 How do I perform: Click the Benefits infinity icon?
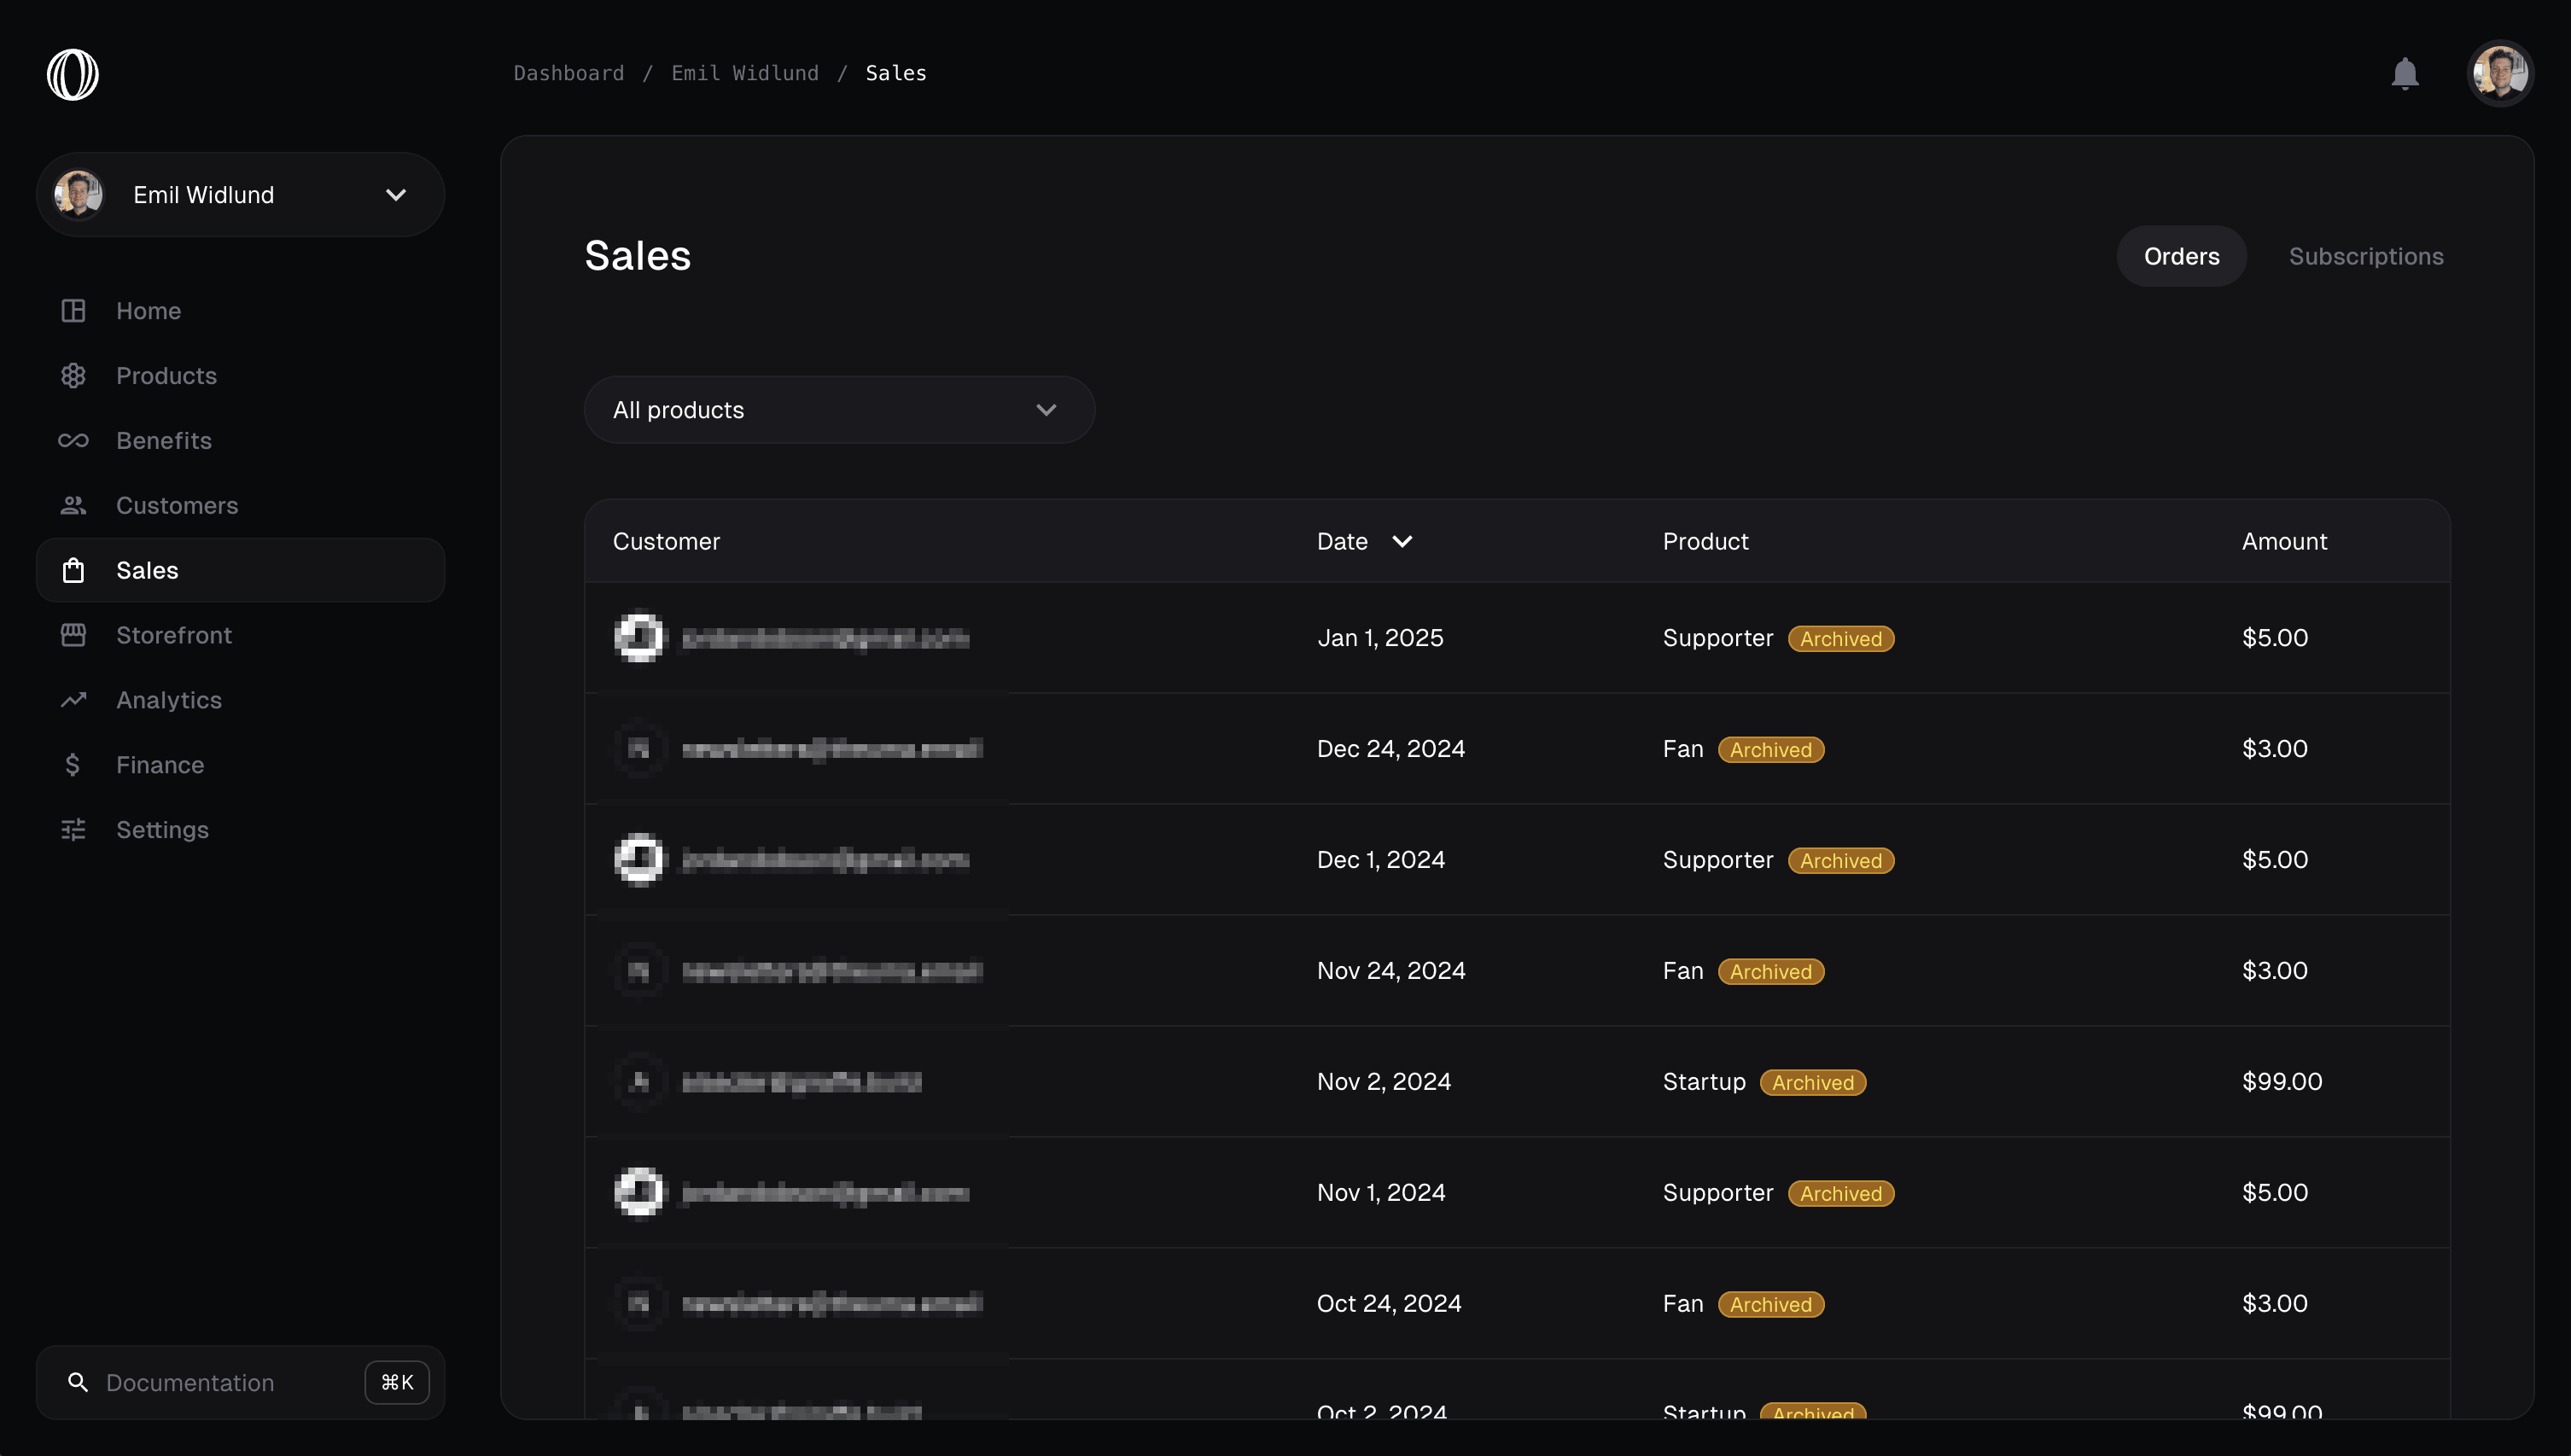tap(73, 441)
